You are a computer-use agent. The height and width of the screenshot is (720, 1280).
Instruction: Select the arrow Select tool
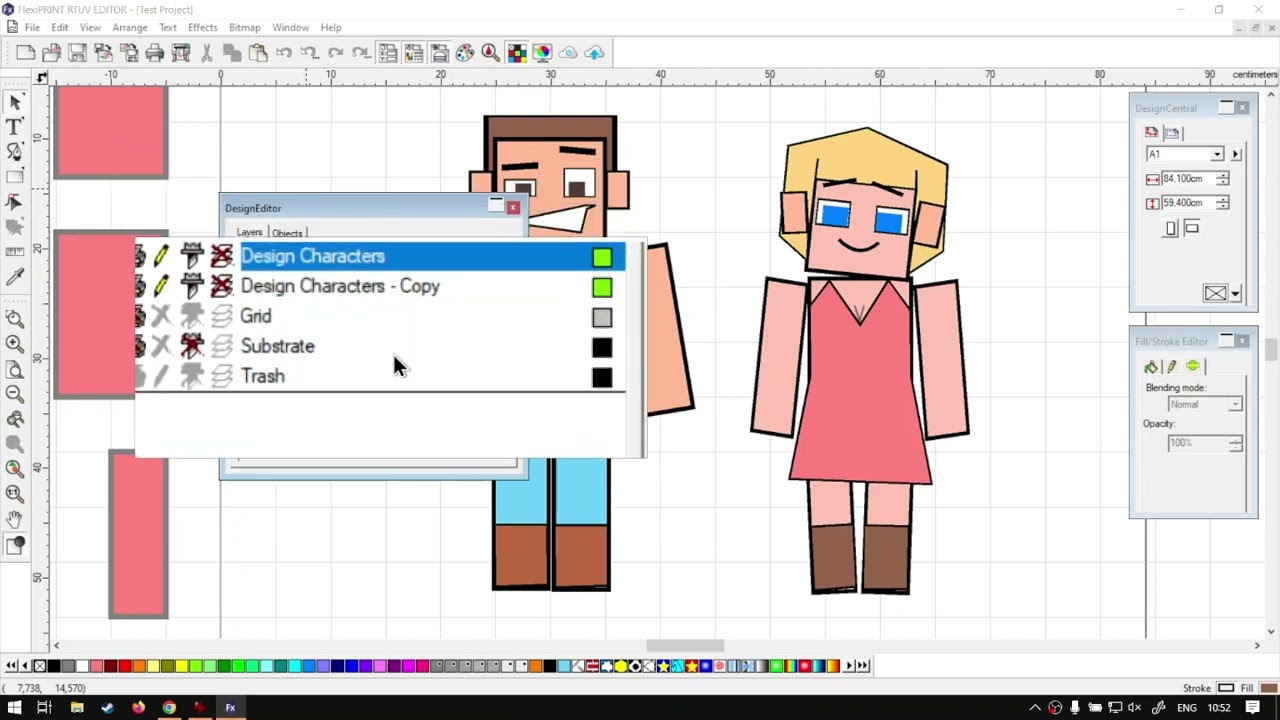click(x=15, y=102)
